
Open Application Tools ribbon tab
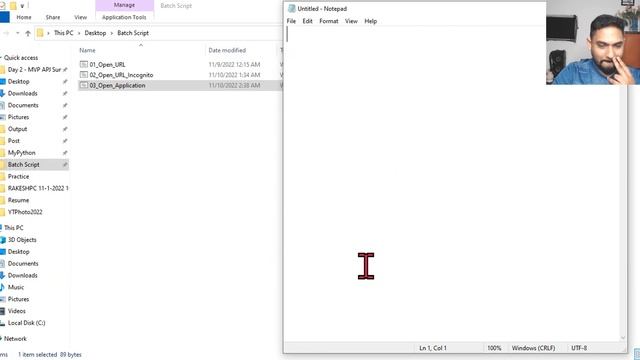click(x=124, y=17)
